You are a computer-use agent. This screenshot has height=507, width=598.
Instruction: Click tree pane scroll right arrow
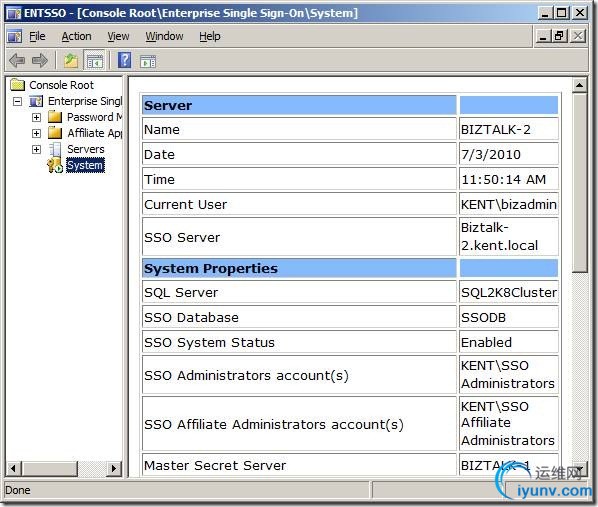(114, 468)
